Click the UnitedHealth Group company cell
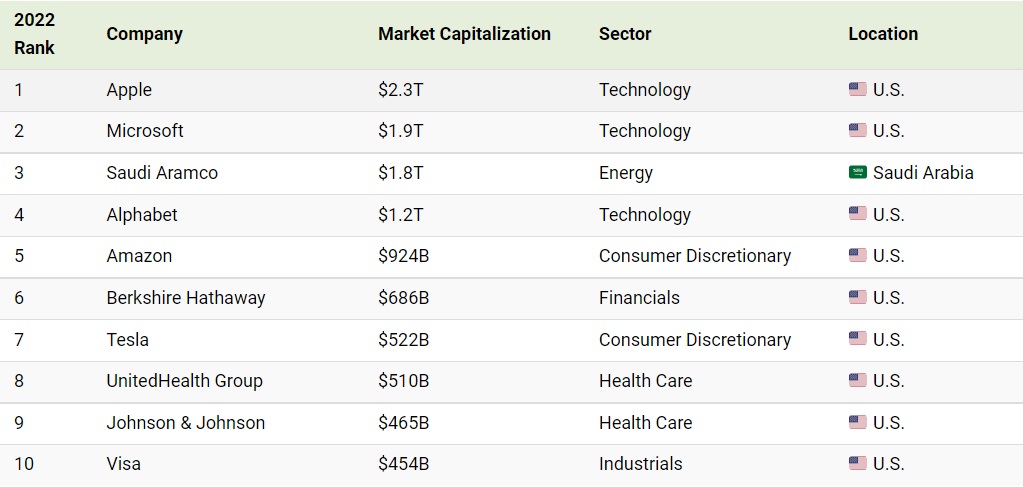The image size is (1023, 487). tap(184, 381)
